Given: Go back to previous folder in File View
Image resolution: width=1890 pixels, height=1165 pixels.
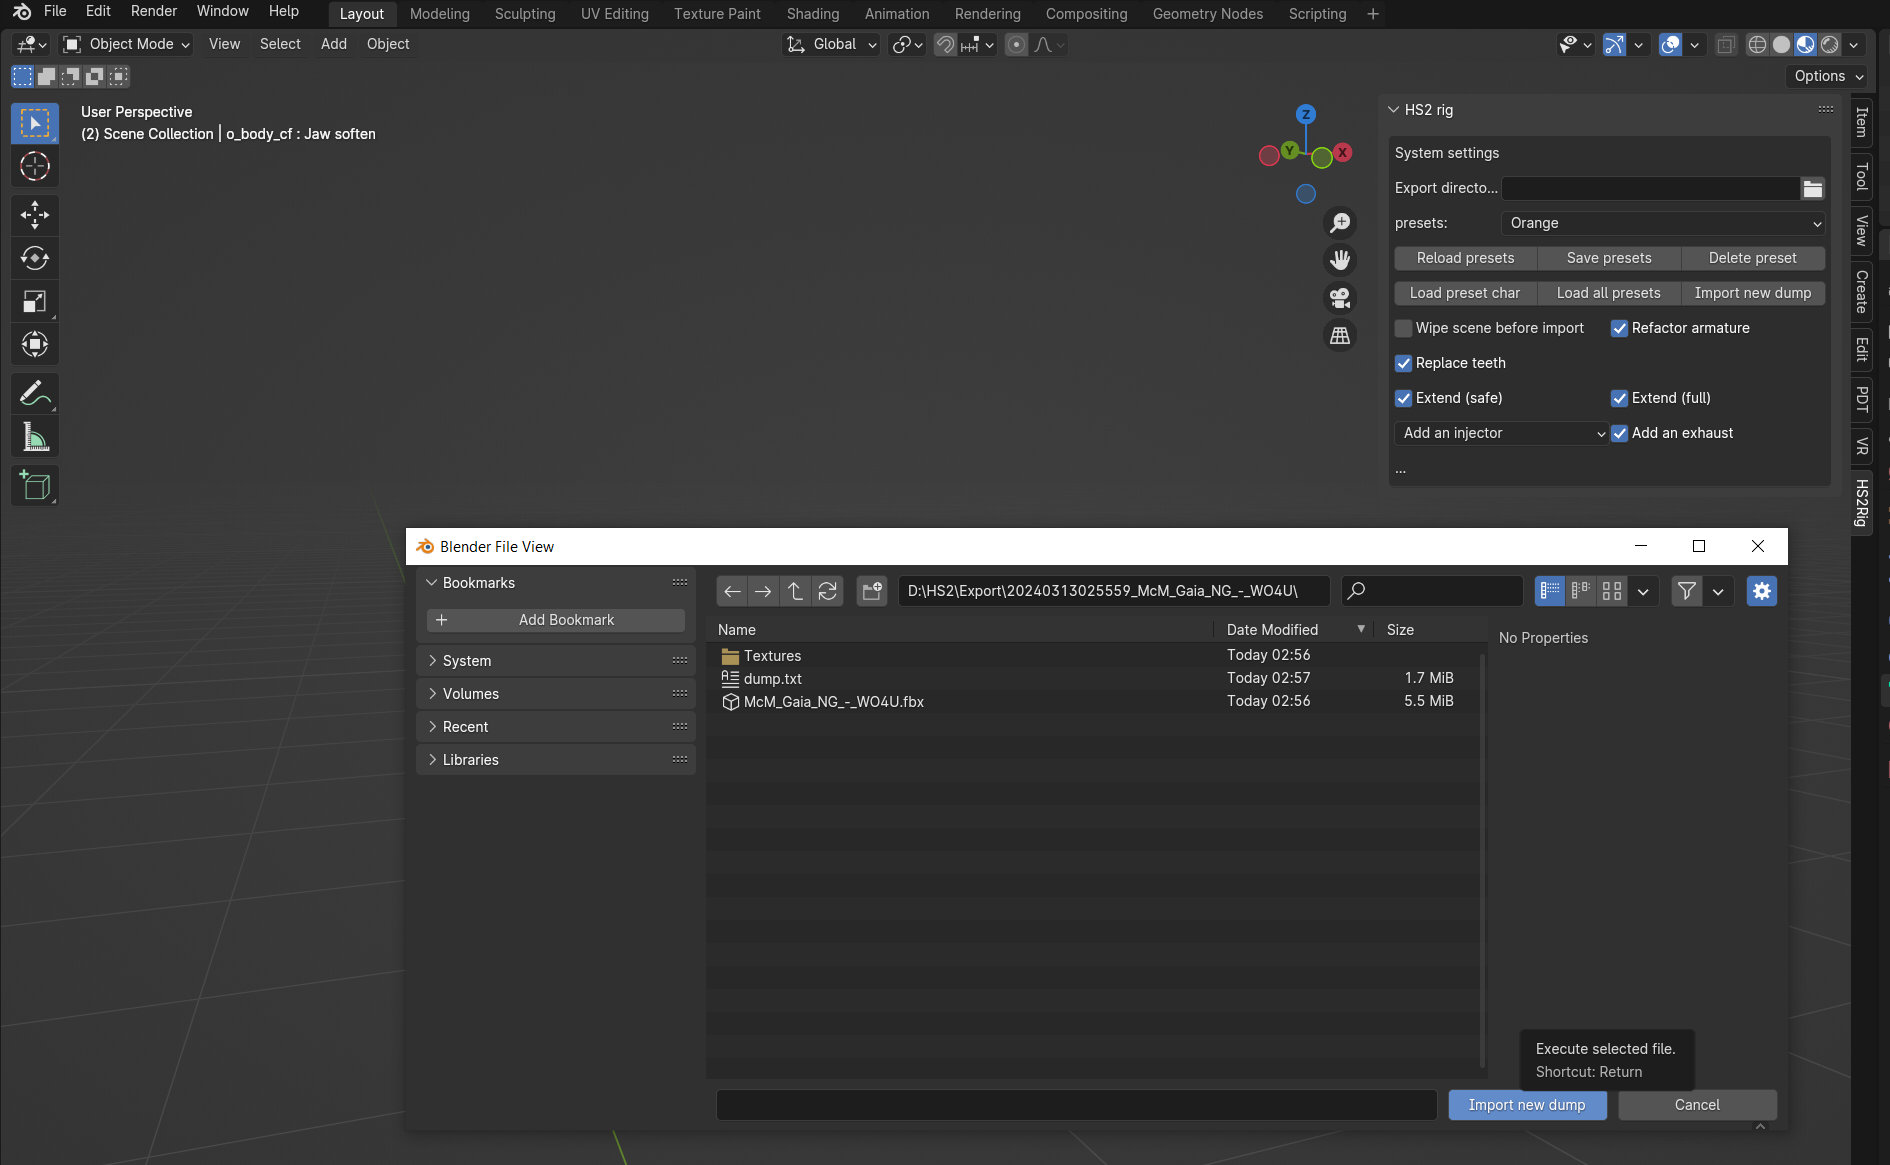Looking at the screenshot, I should coord(732,591).
